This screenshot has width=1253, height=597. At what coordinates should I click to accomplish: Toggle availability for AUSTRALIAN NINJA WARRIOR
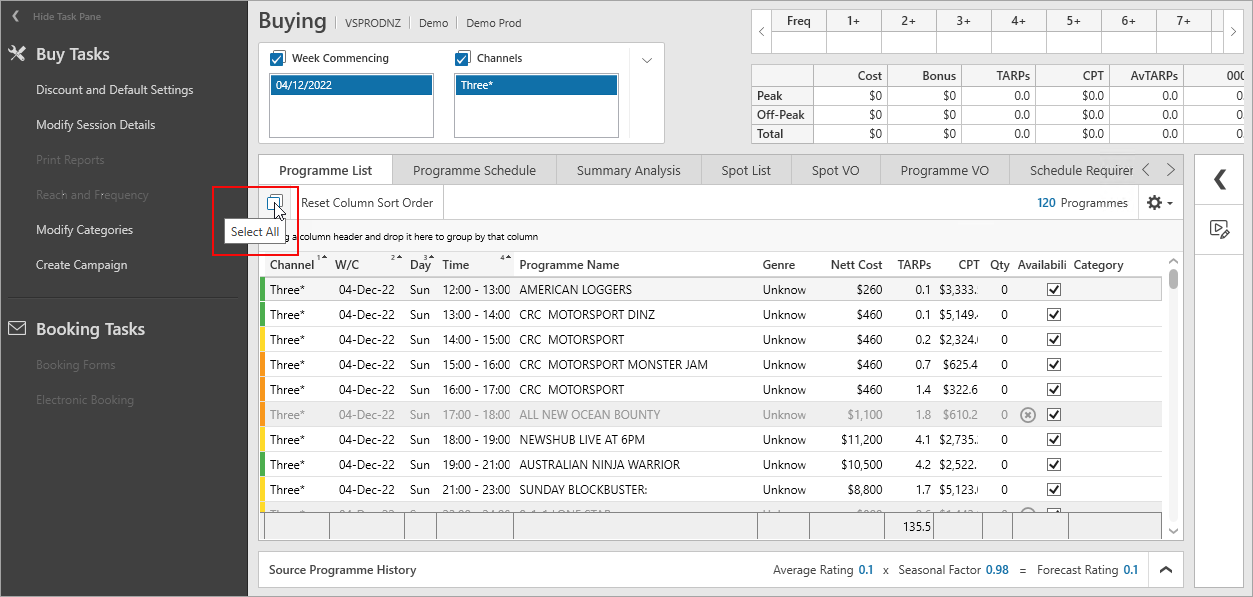[x=1053, y=465]
